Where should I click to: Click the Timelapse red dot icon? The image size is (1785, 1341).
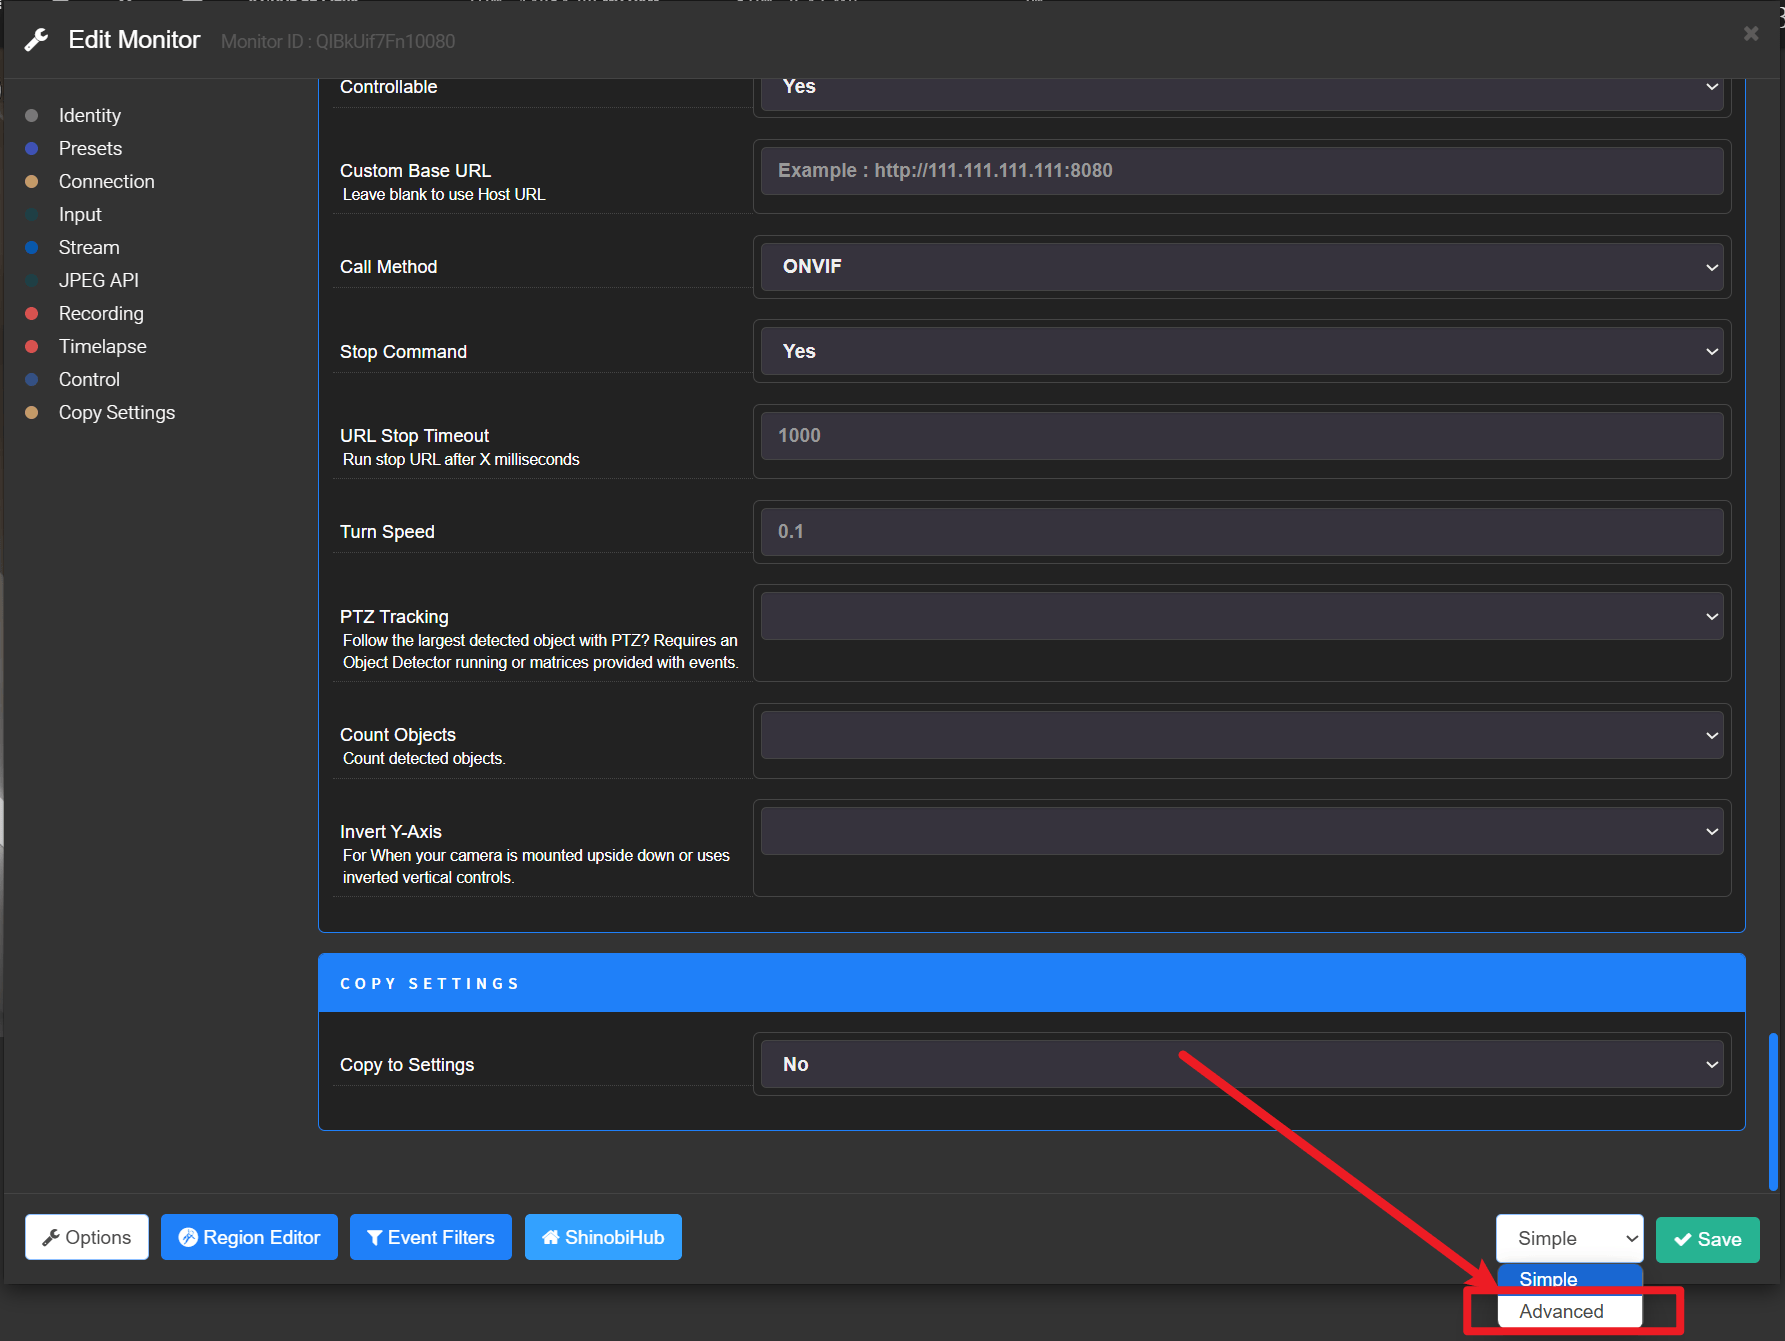click(x=32, y=347)
